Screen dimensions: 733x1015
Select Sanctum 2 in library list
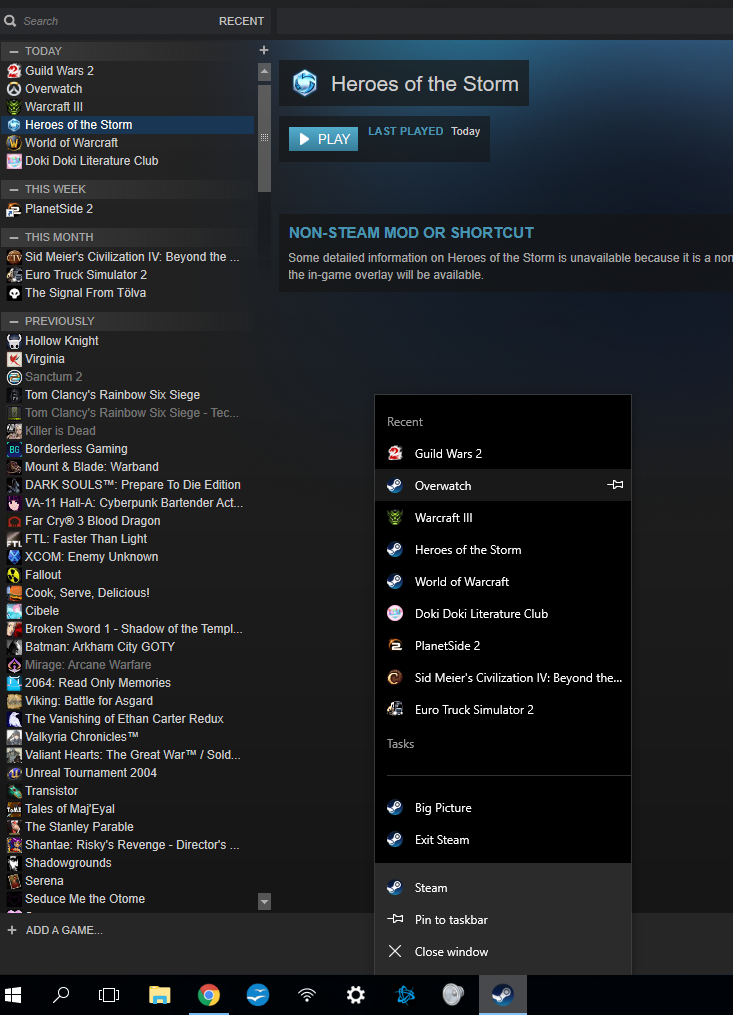(128, 377)
